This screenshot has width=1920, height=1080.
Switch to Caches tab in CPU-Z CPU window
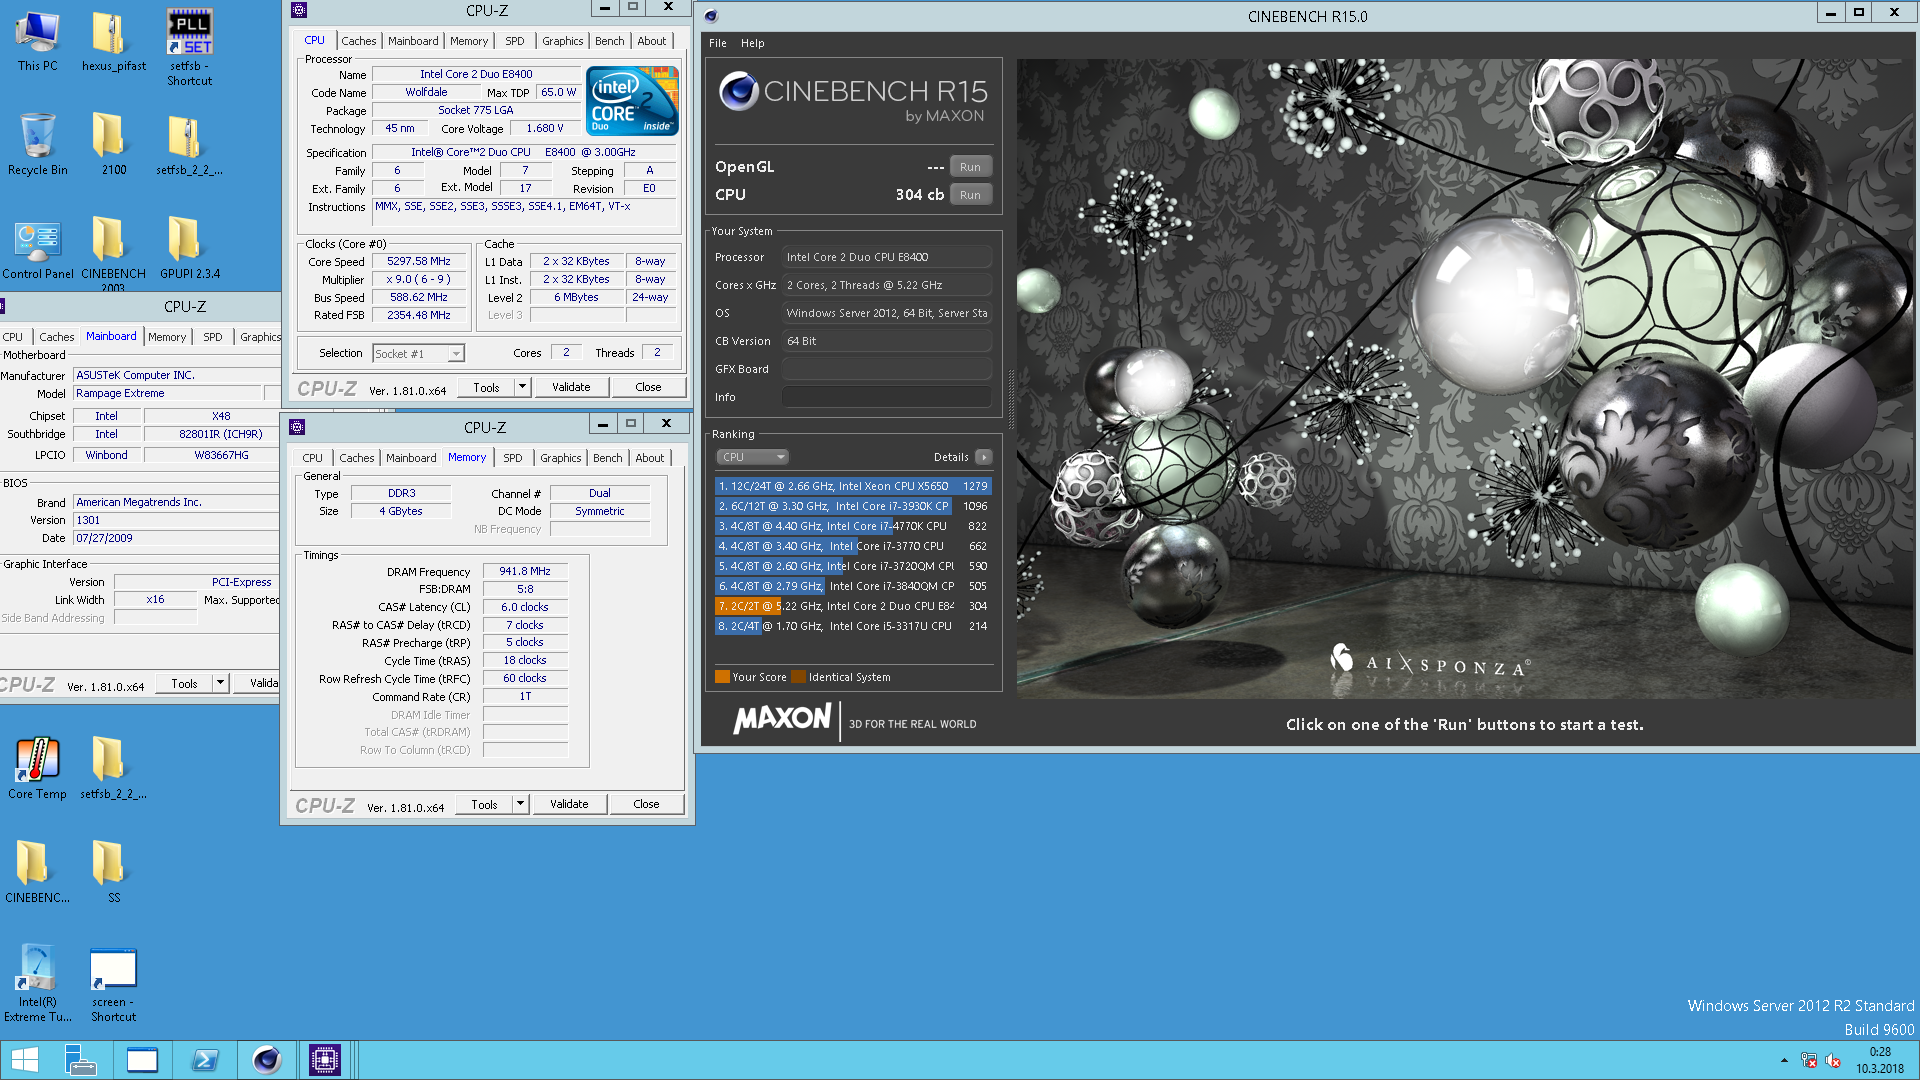(358, 41)
